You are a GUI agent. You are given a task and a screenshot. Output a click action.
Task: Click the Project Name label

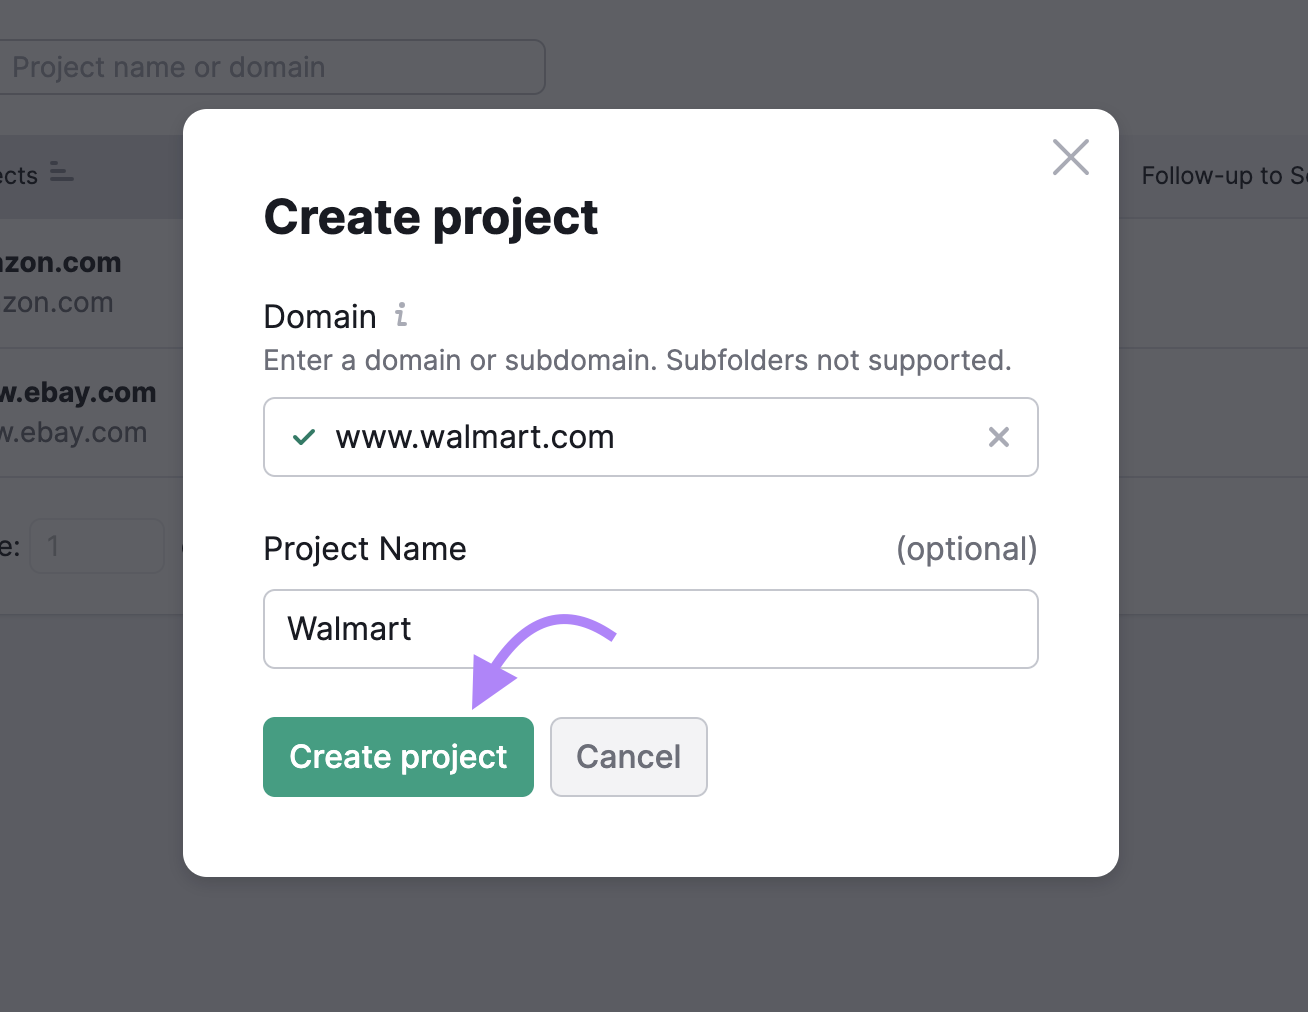pyautogui.click(x=364, y=548)
